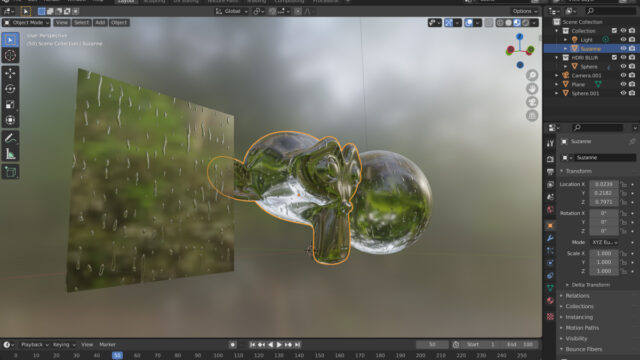Open Material properties tab icon
Image resolution: width=640 pixels, height=360 pixels.
pos(550,301)
